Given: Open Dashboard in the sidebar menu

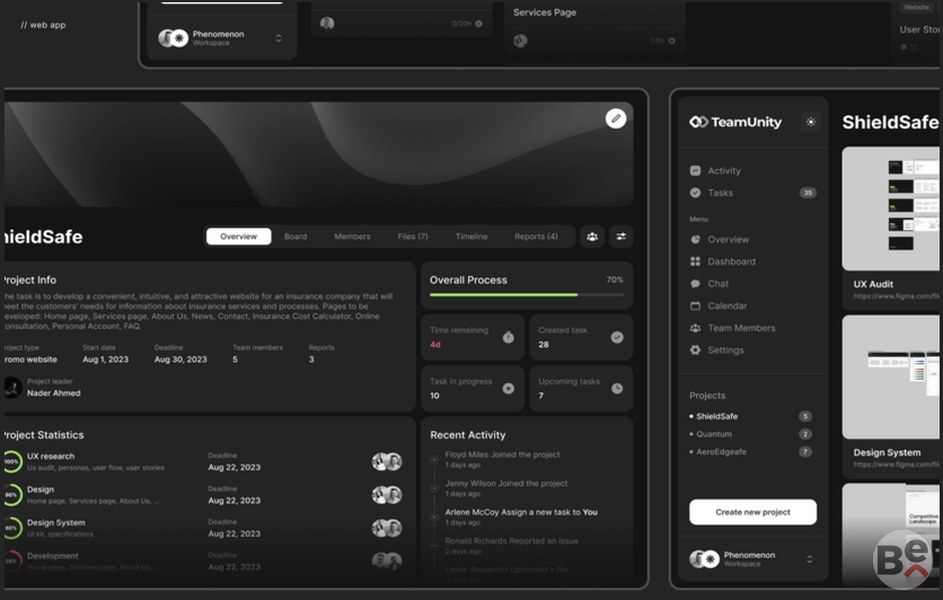Looking at the screenshot, I should [723, 262].
